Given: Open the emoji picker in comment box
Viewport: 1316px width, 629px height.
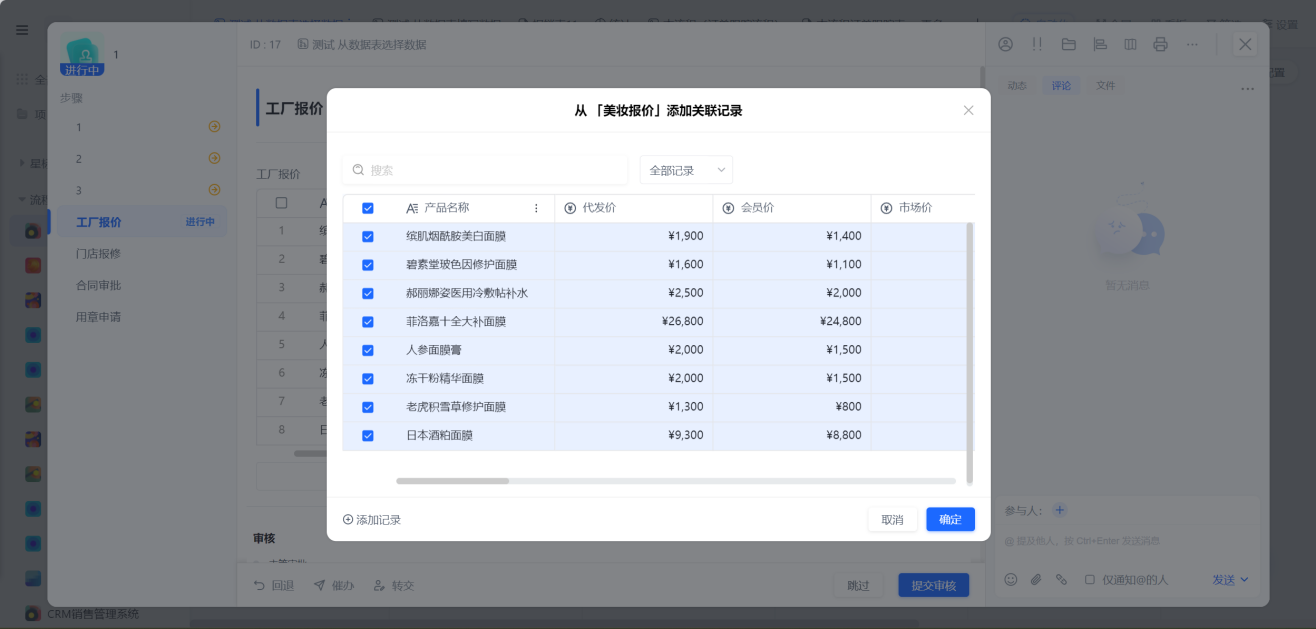Looking at the screenshot, I should click(1011, 579).
